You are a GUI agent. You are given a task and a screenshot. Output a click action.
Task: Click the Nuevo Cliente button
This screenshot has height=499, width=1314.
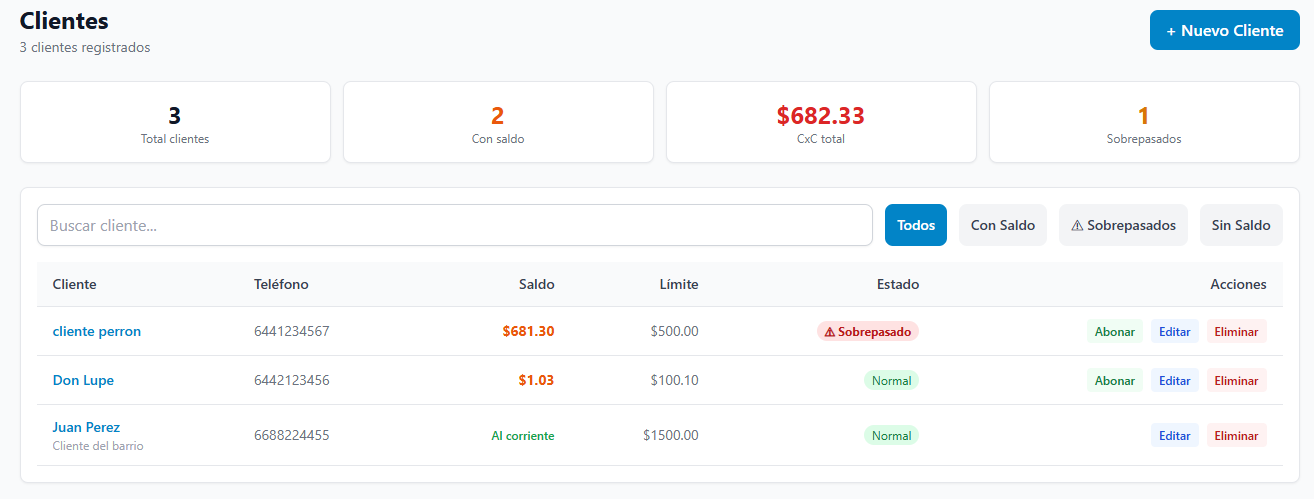[1224, 31]
